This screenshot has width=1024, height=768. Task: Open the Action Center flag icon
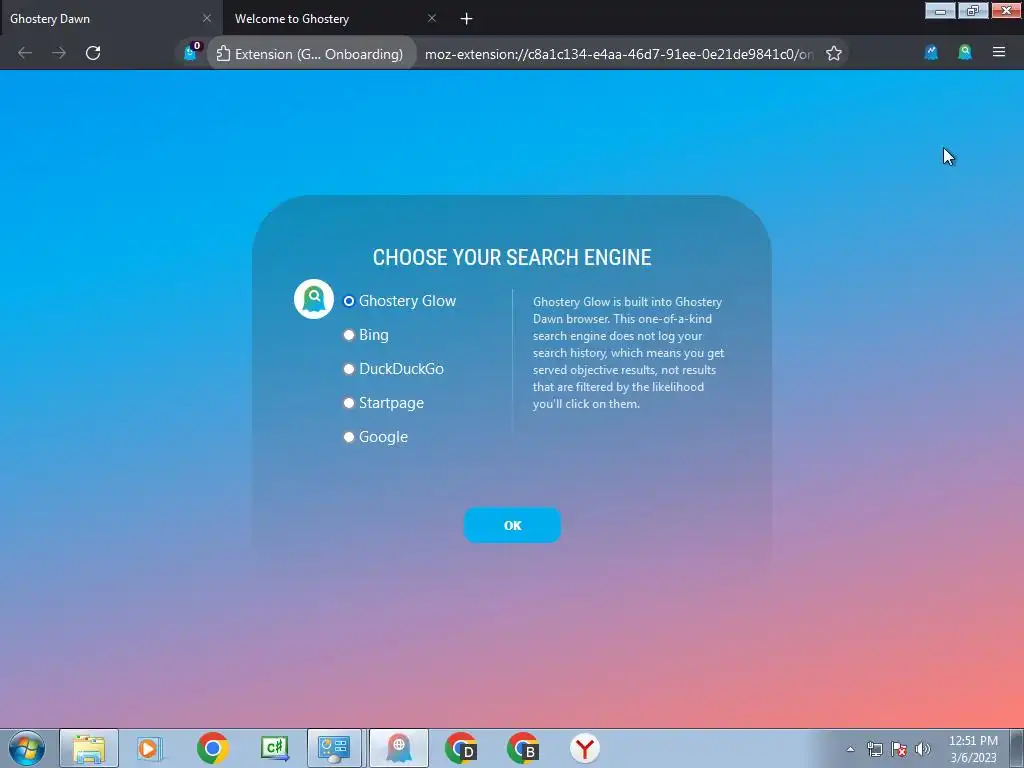pyautogui.click(x=899, y=749)
